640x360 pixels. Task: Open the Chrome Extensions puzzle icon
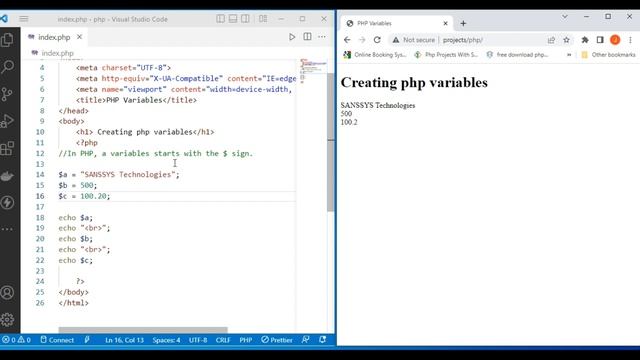tap(585, 40)
